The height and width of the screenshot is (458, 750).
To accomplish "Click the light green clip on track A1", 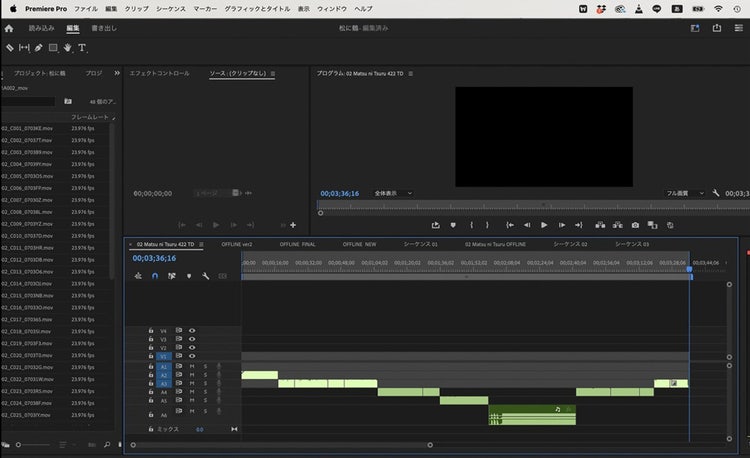I will coord(259,375).
